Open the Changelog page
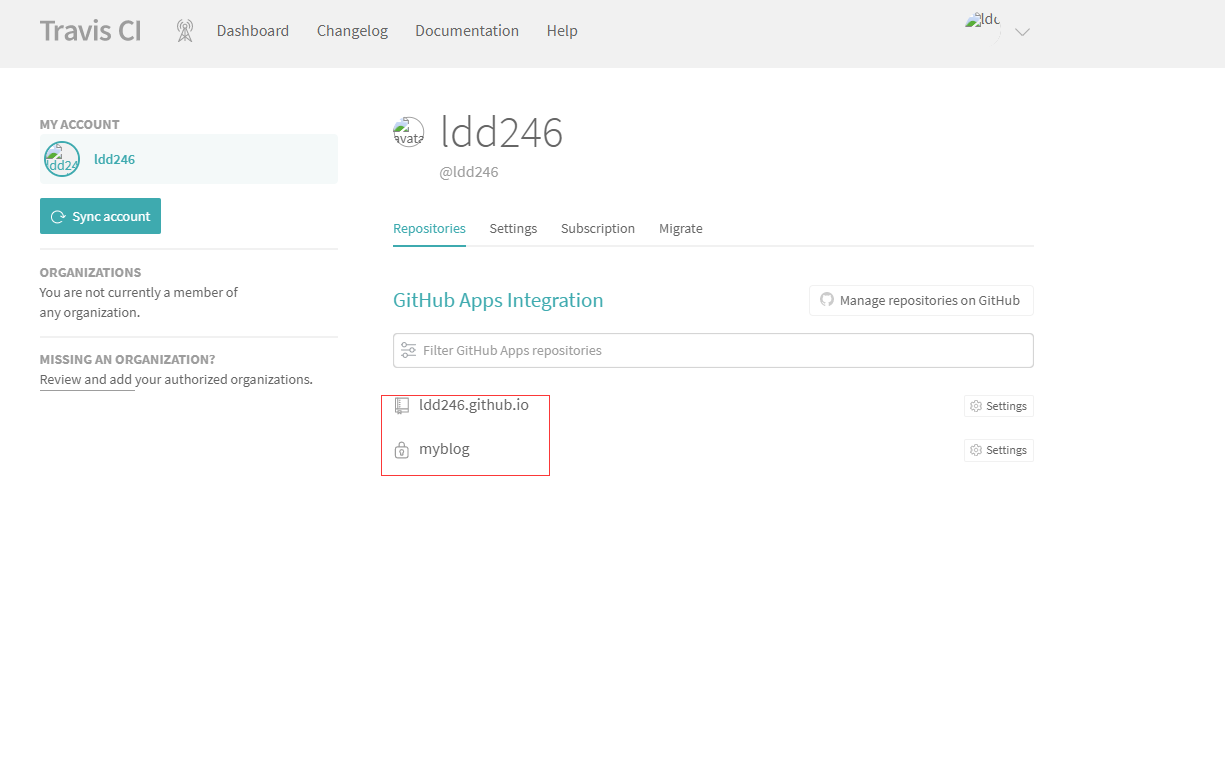This screenshot has height=776, width=1225. [x=352, y=31]
